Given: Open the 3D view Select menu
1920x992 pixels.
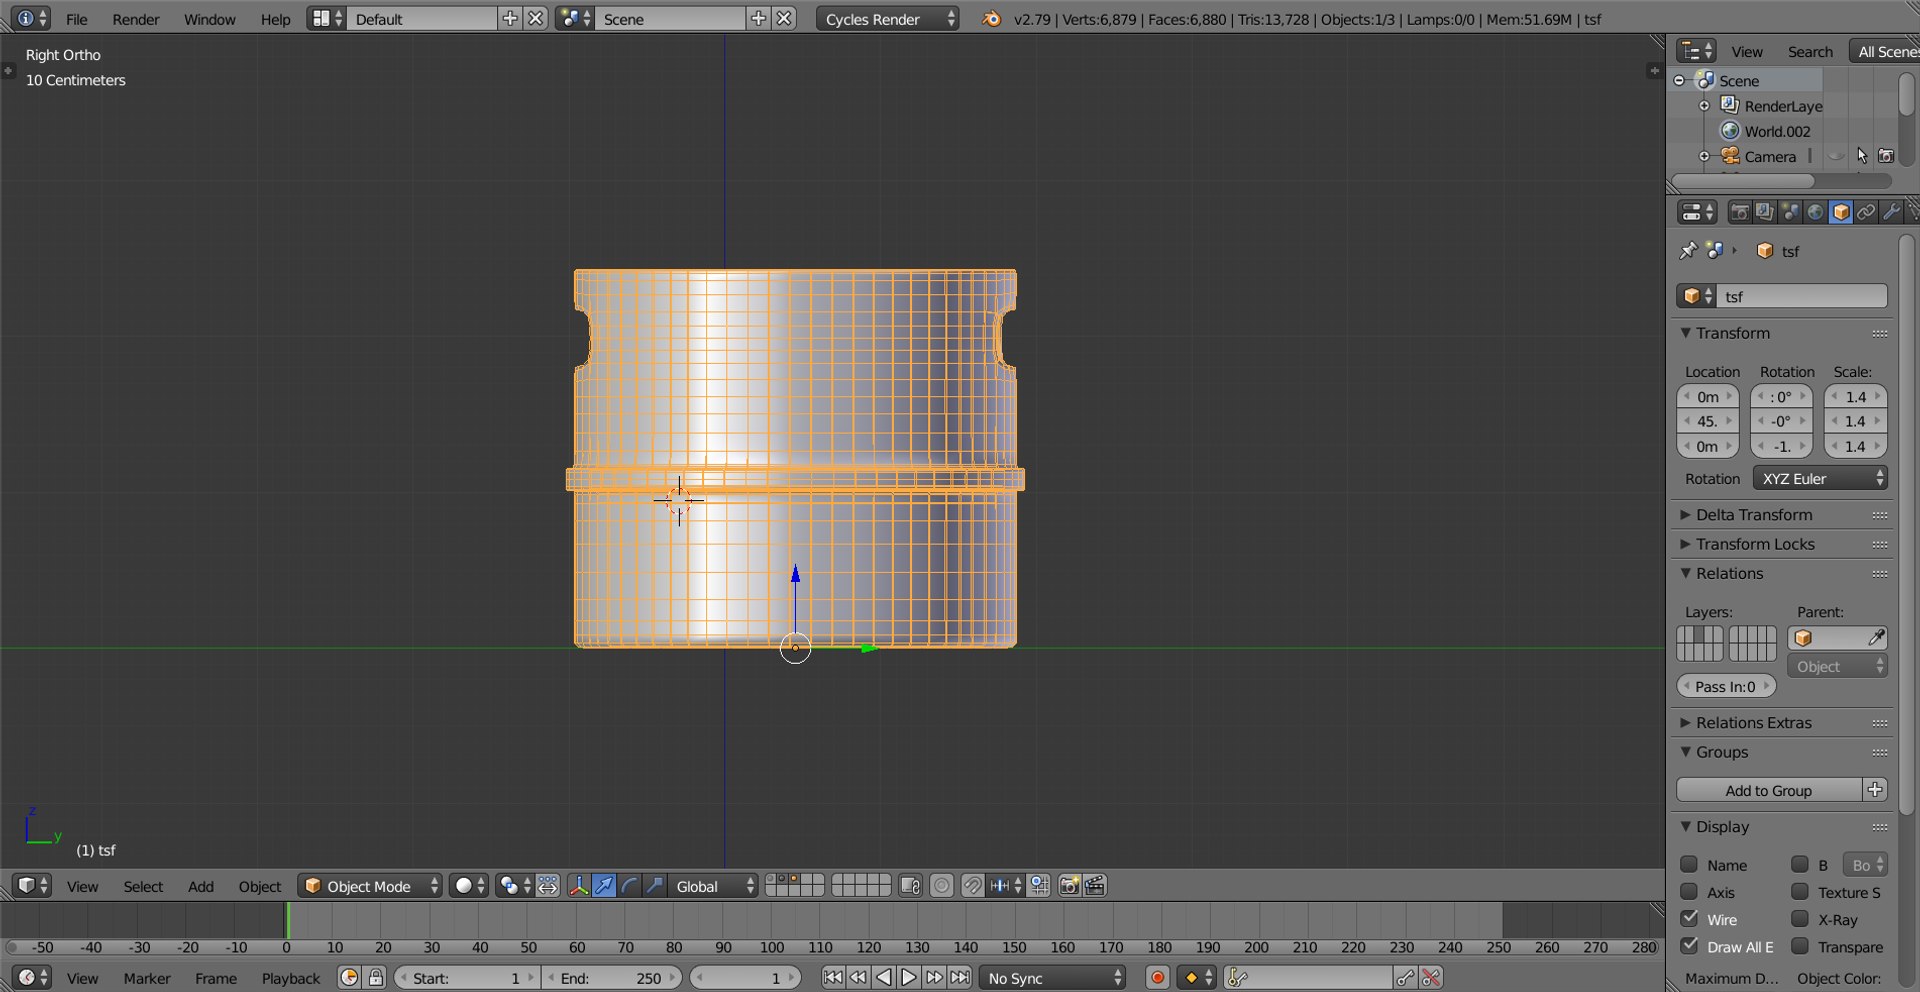Looking at the screenshot, I should click(x=143, y=886).
